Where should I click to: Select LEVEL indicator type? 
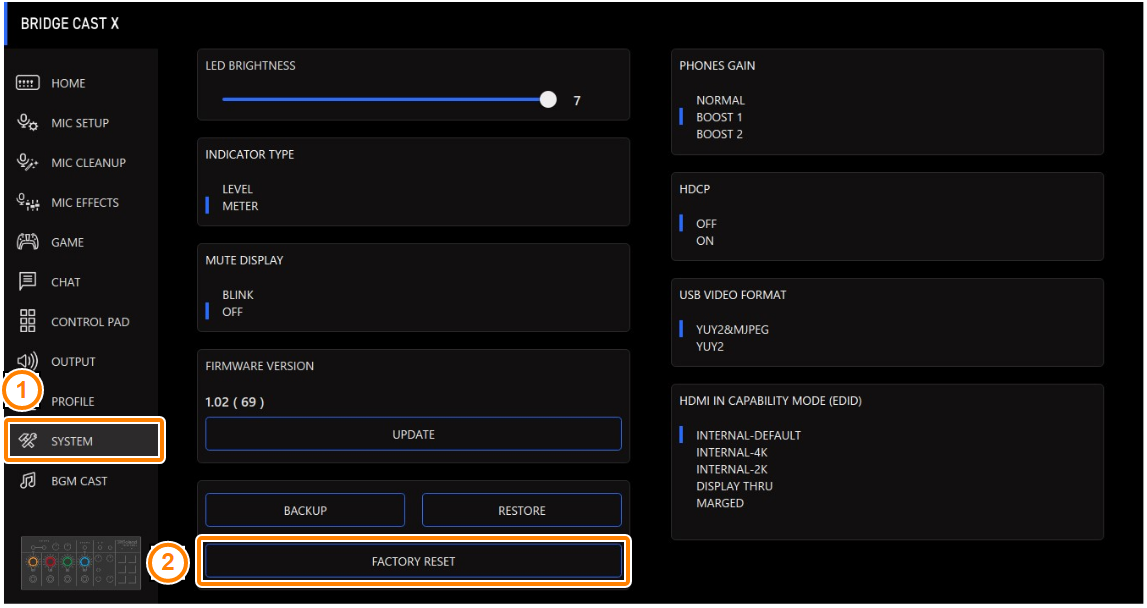(x=237, y=189)
